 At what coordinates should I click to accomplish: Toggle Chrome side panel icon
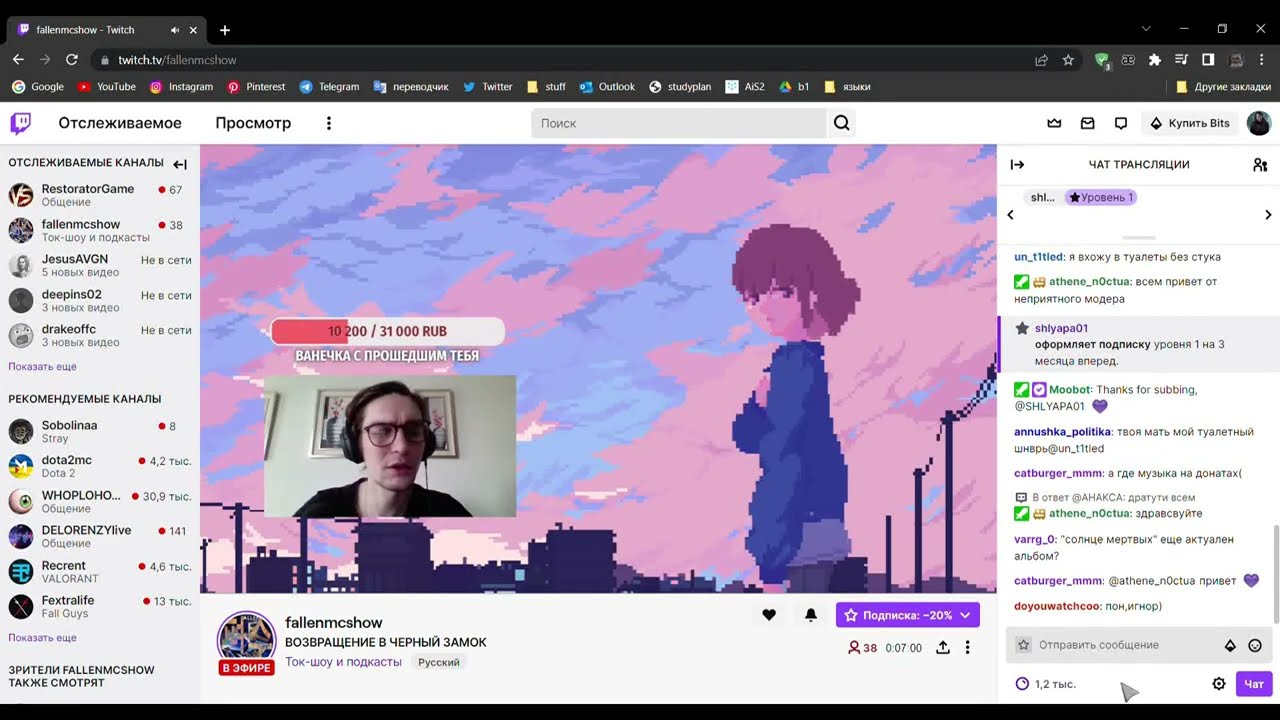(1208, 60)
